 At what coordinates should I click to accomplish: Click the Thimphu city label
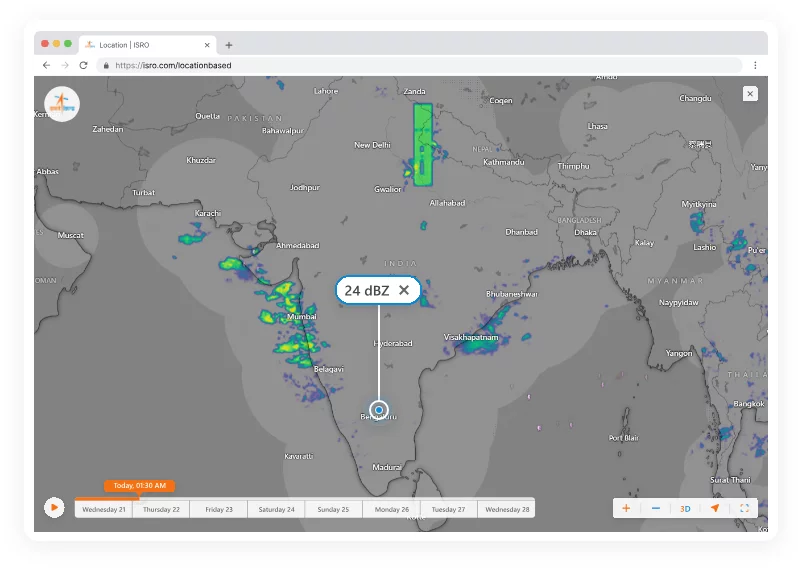click(573, 166)
